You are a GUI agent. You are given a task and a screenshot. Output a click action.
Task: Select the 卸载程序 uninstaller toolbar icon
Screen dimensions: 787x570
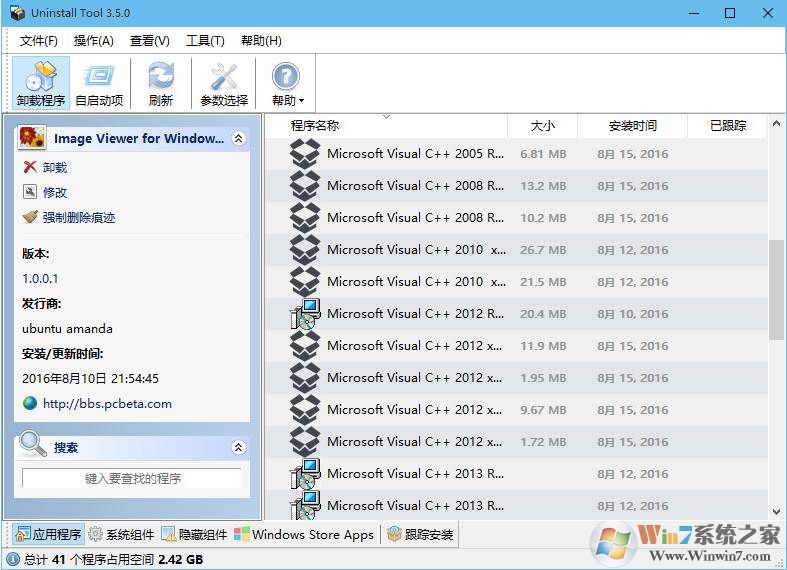[41, 83]
